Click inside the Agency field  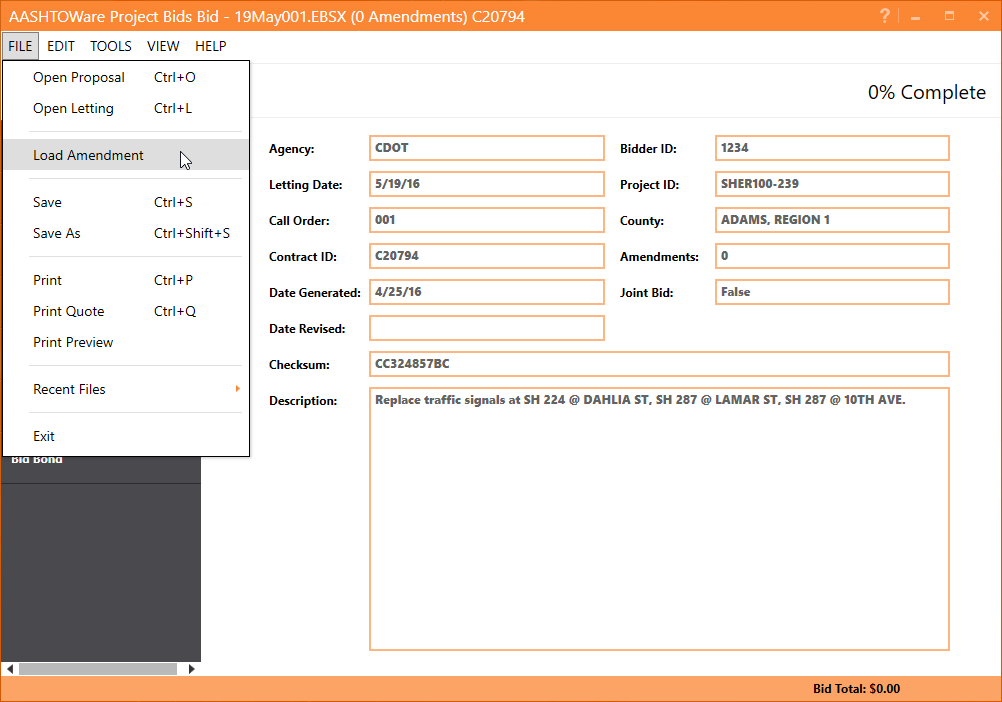pyautogui.click(x=486, y=147)
